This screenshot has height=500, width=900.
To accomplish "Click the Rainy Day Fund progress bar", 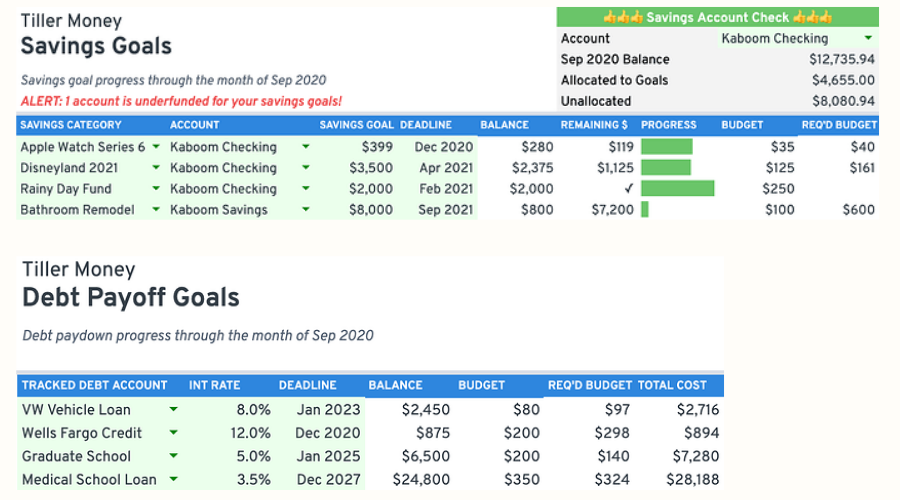I will click(677, 189).
